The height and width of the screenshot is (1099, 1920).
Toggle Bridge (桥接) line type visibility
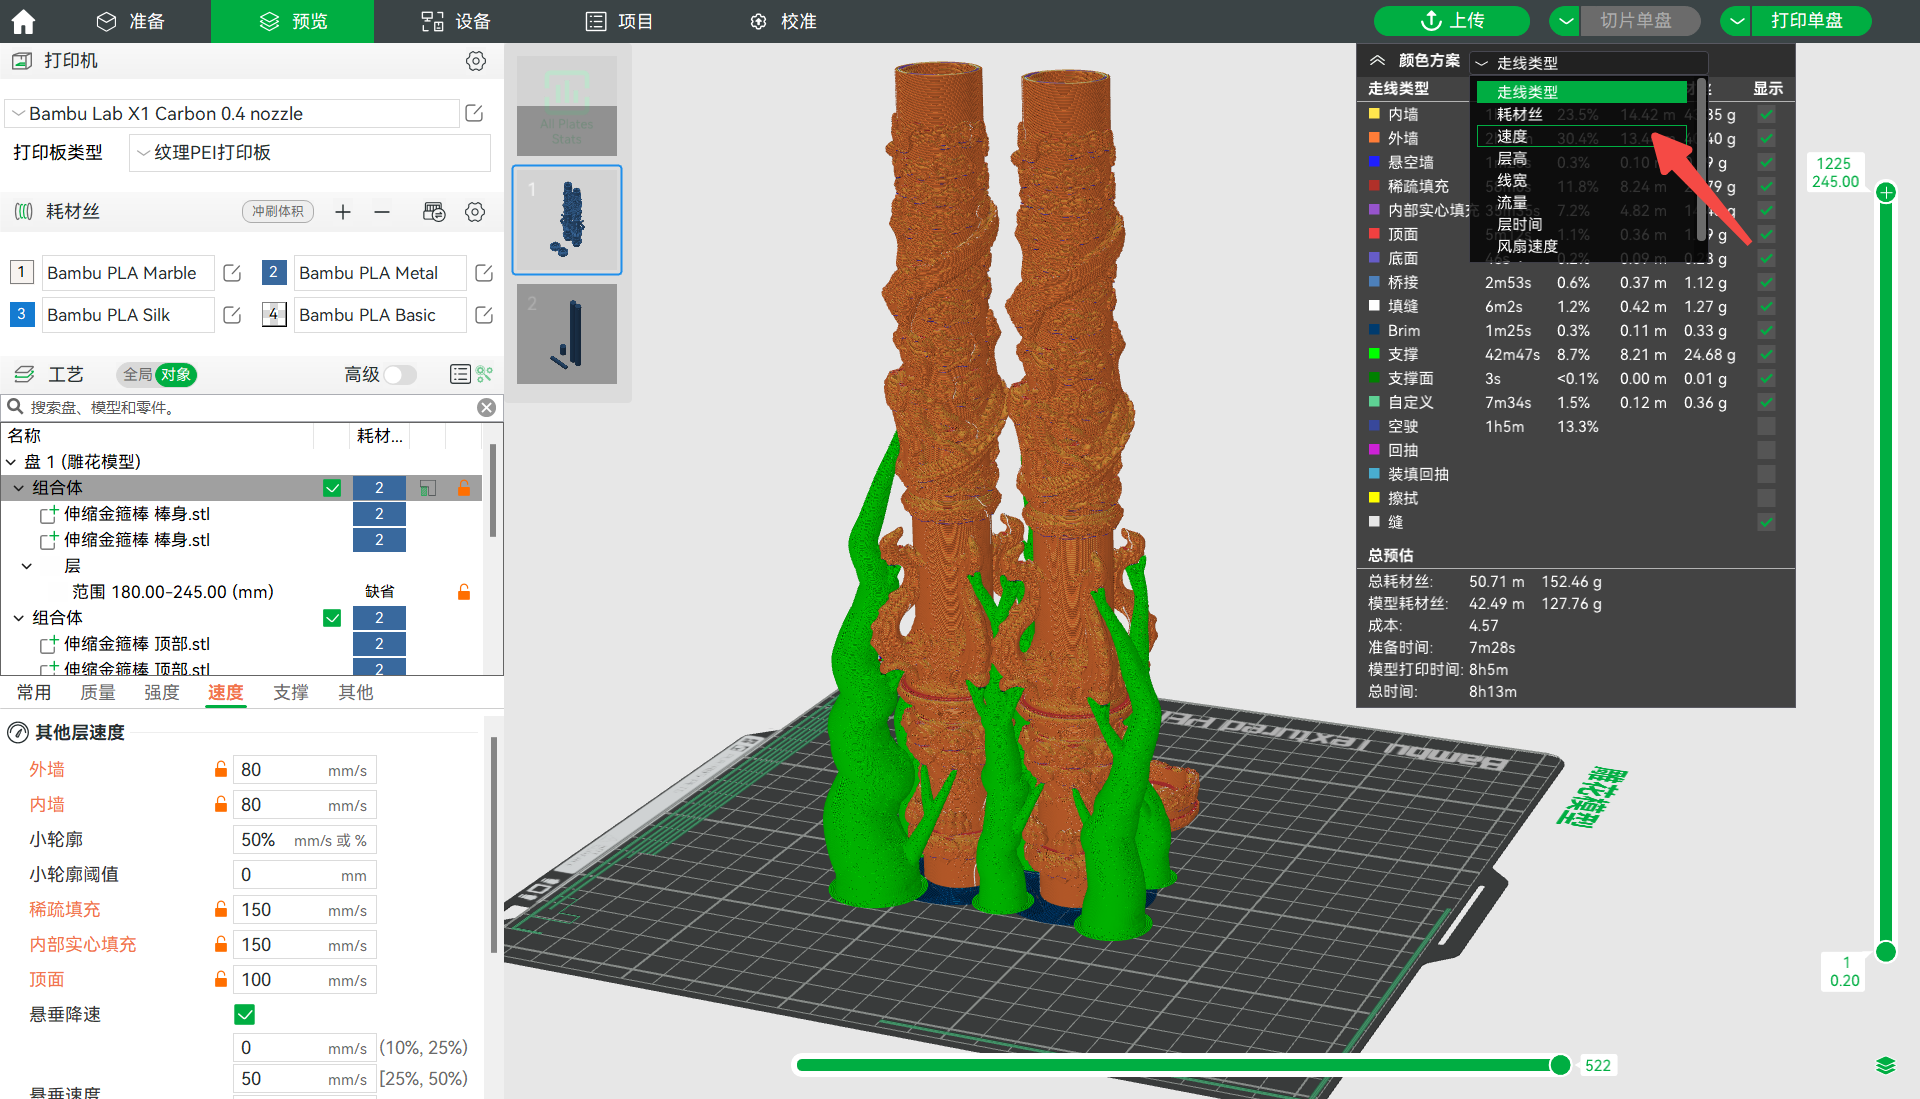point(1767,282)
